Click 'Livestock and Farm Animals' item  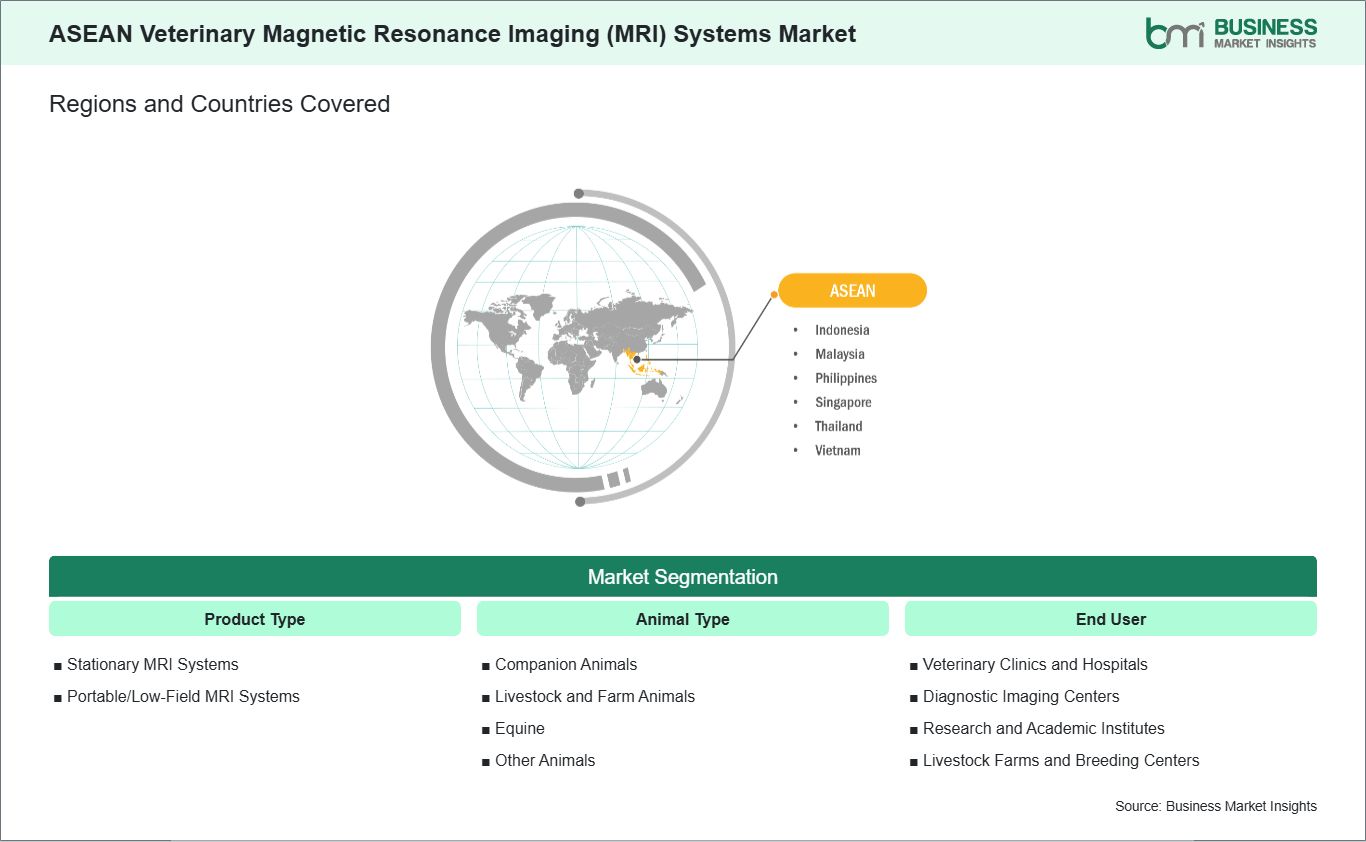595,696
